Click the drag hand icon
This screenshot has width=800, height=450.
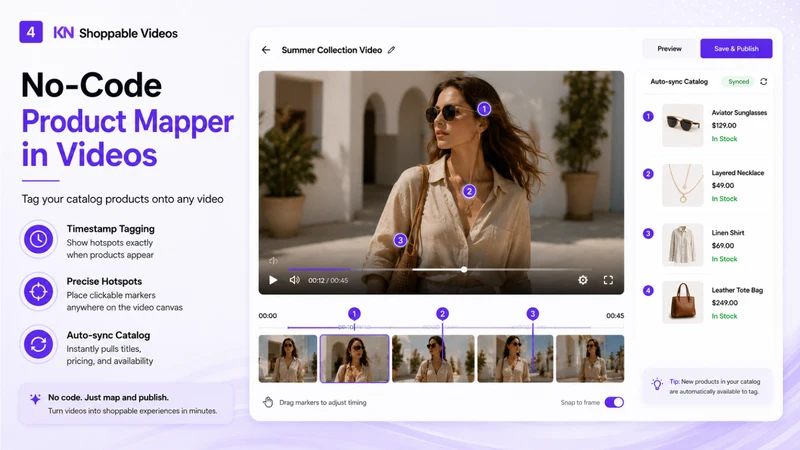[268, 402]
